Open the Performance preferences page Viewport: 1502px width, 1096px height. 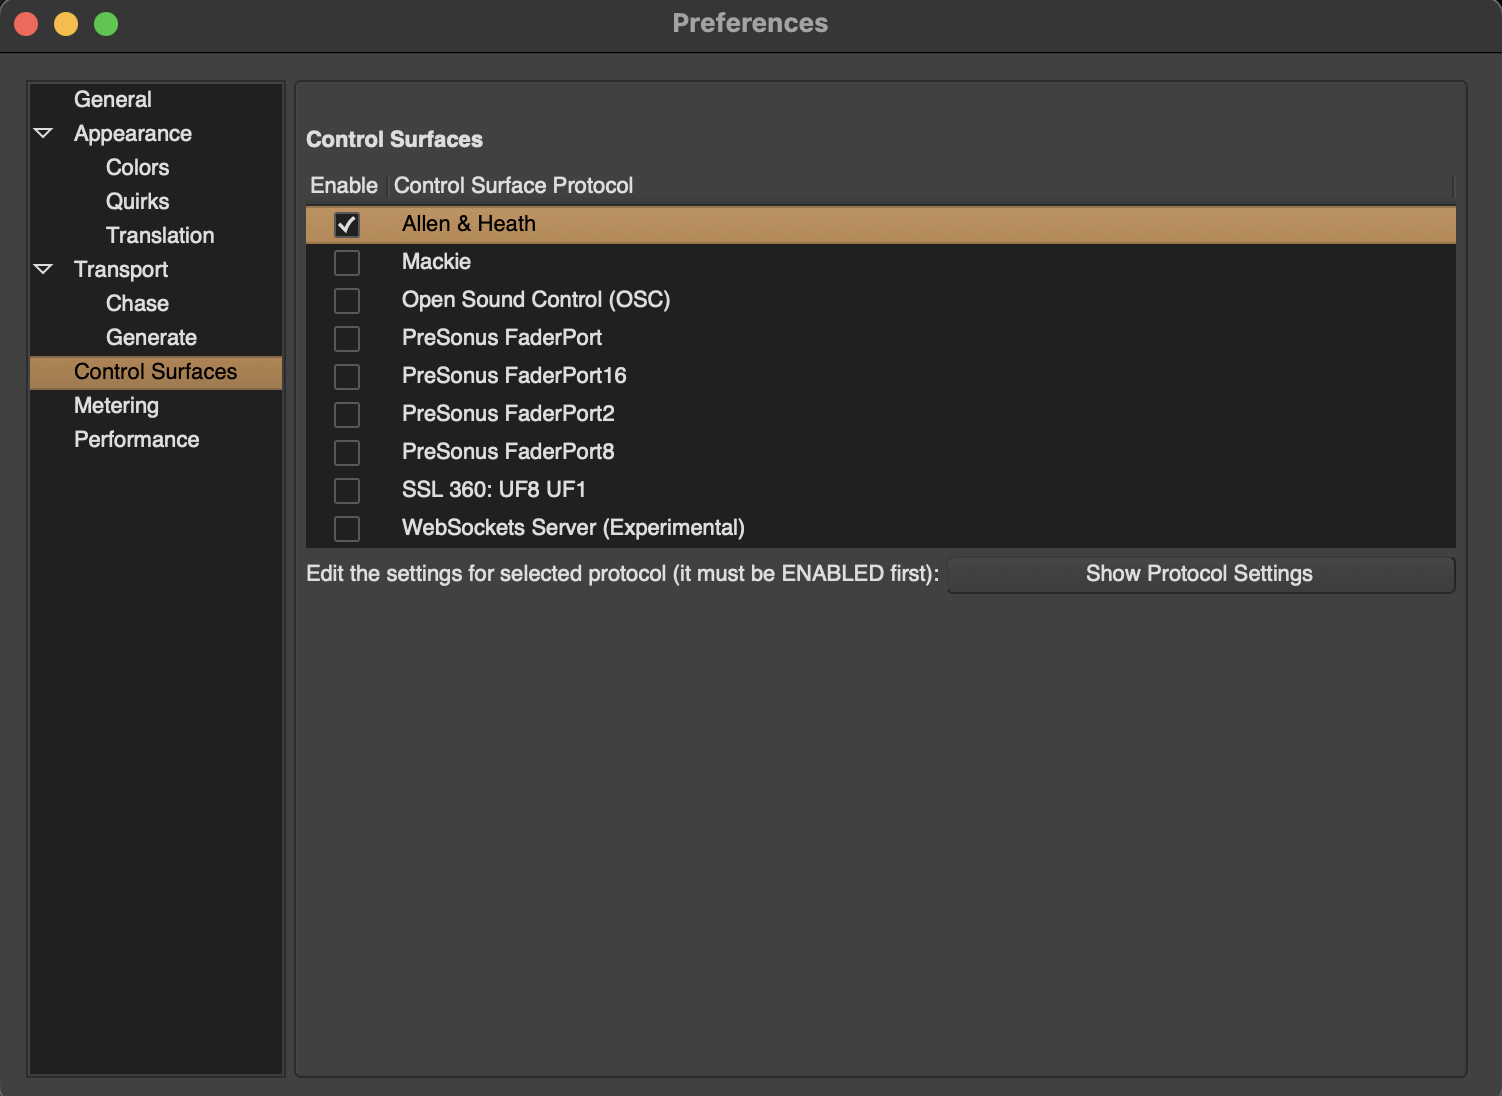click(136, 440)
